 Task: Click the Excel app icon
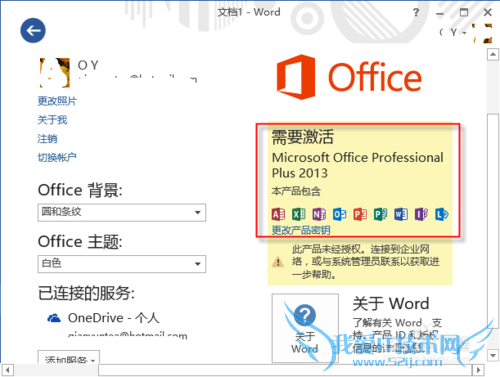[x=299, y=214]
